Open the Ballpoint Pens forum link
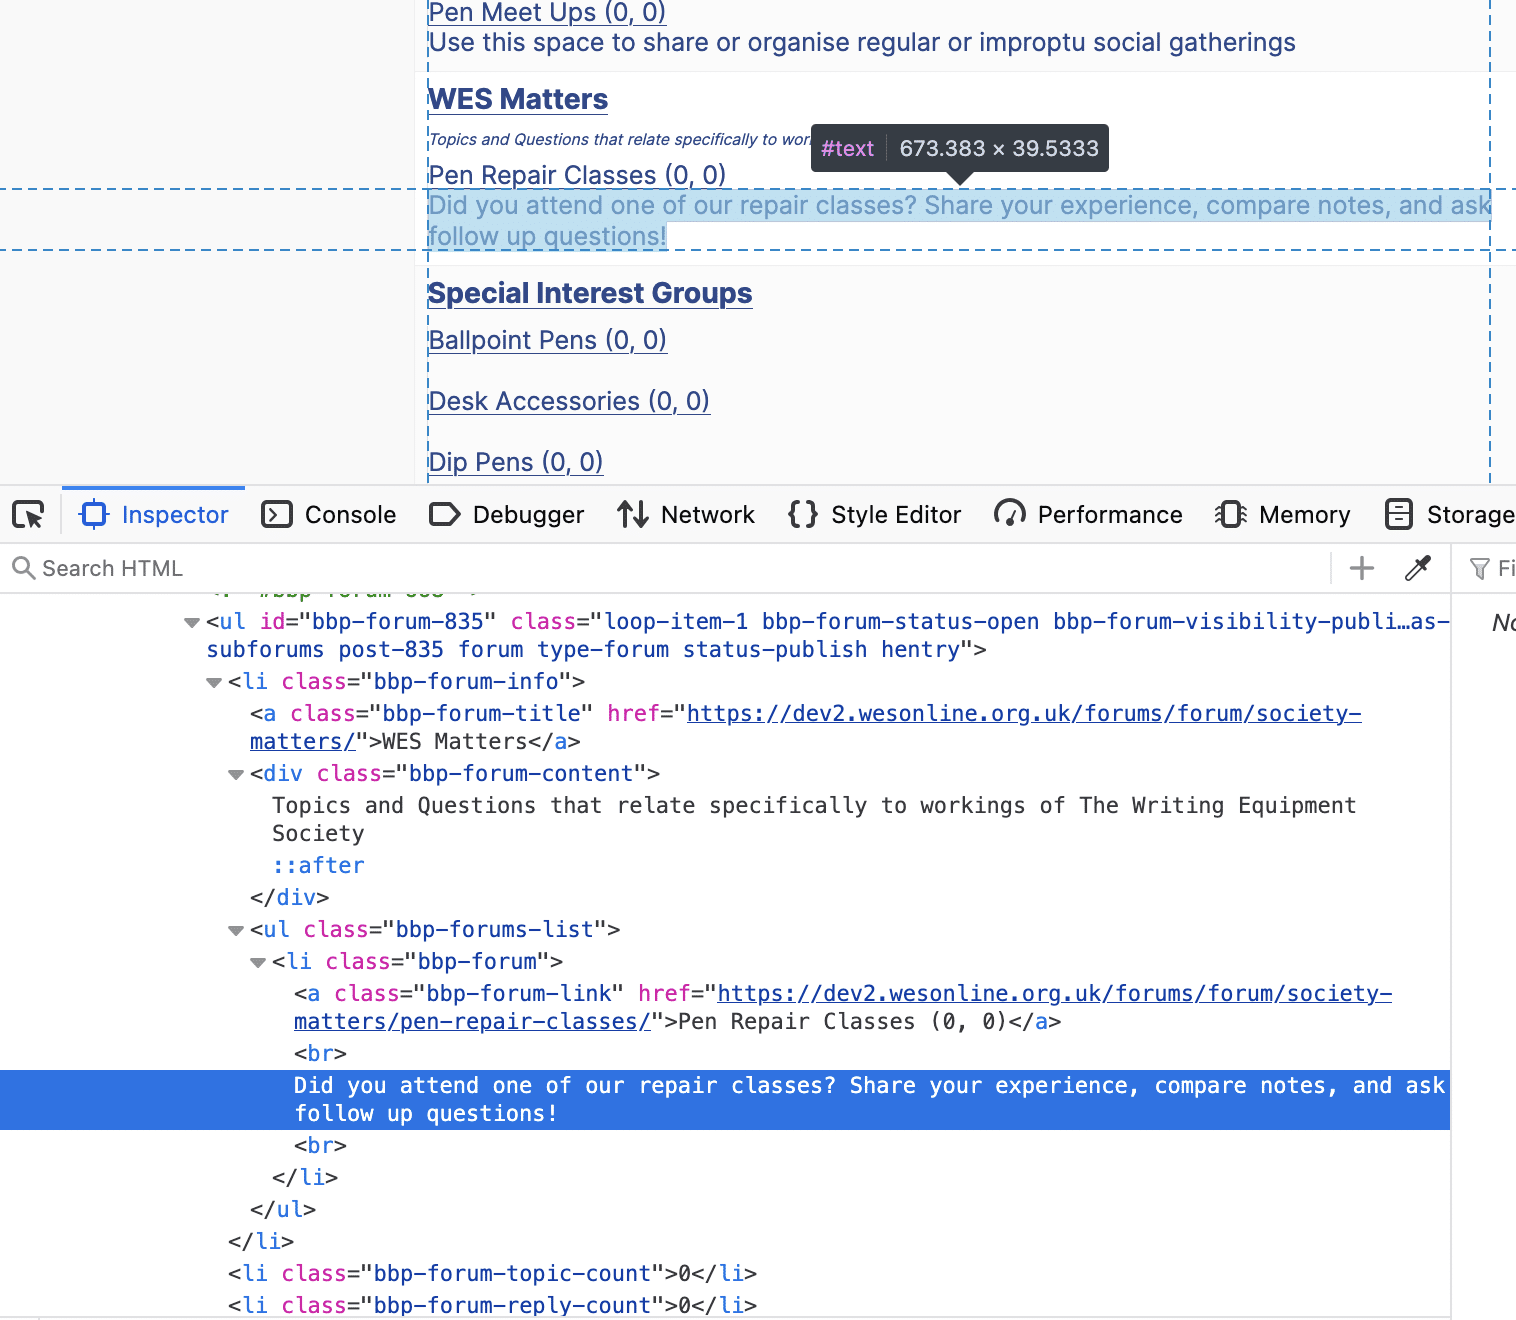The image size is (1516, 1320). (547, 340)
